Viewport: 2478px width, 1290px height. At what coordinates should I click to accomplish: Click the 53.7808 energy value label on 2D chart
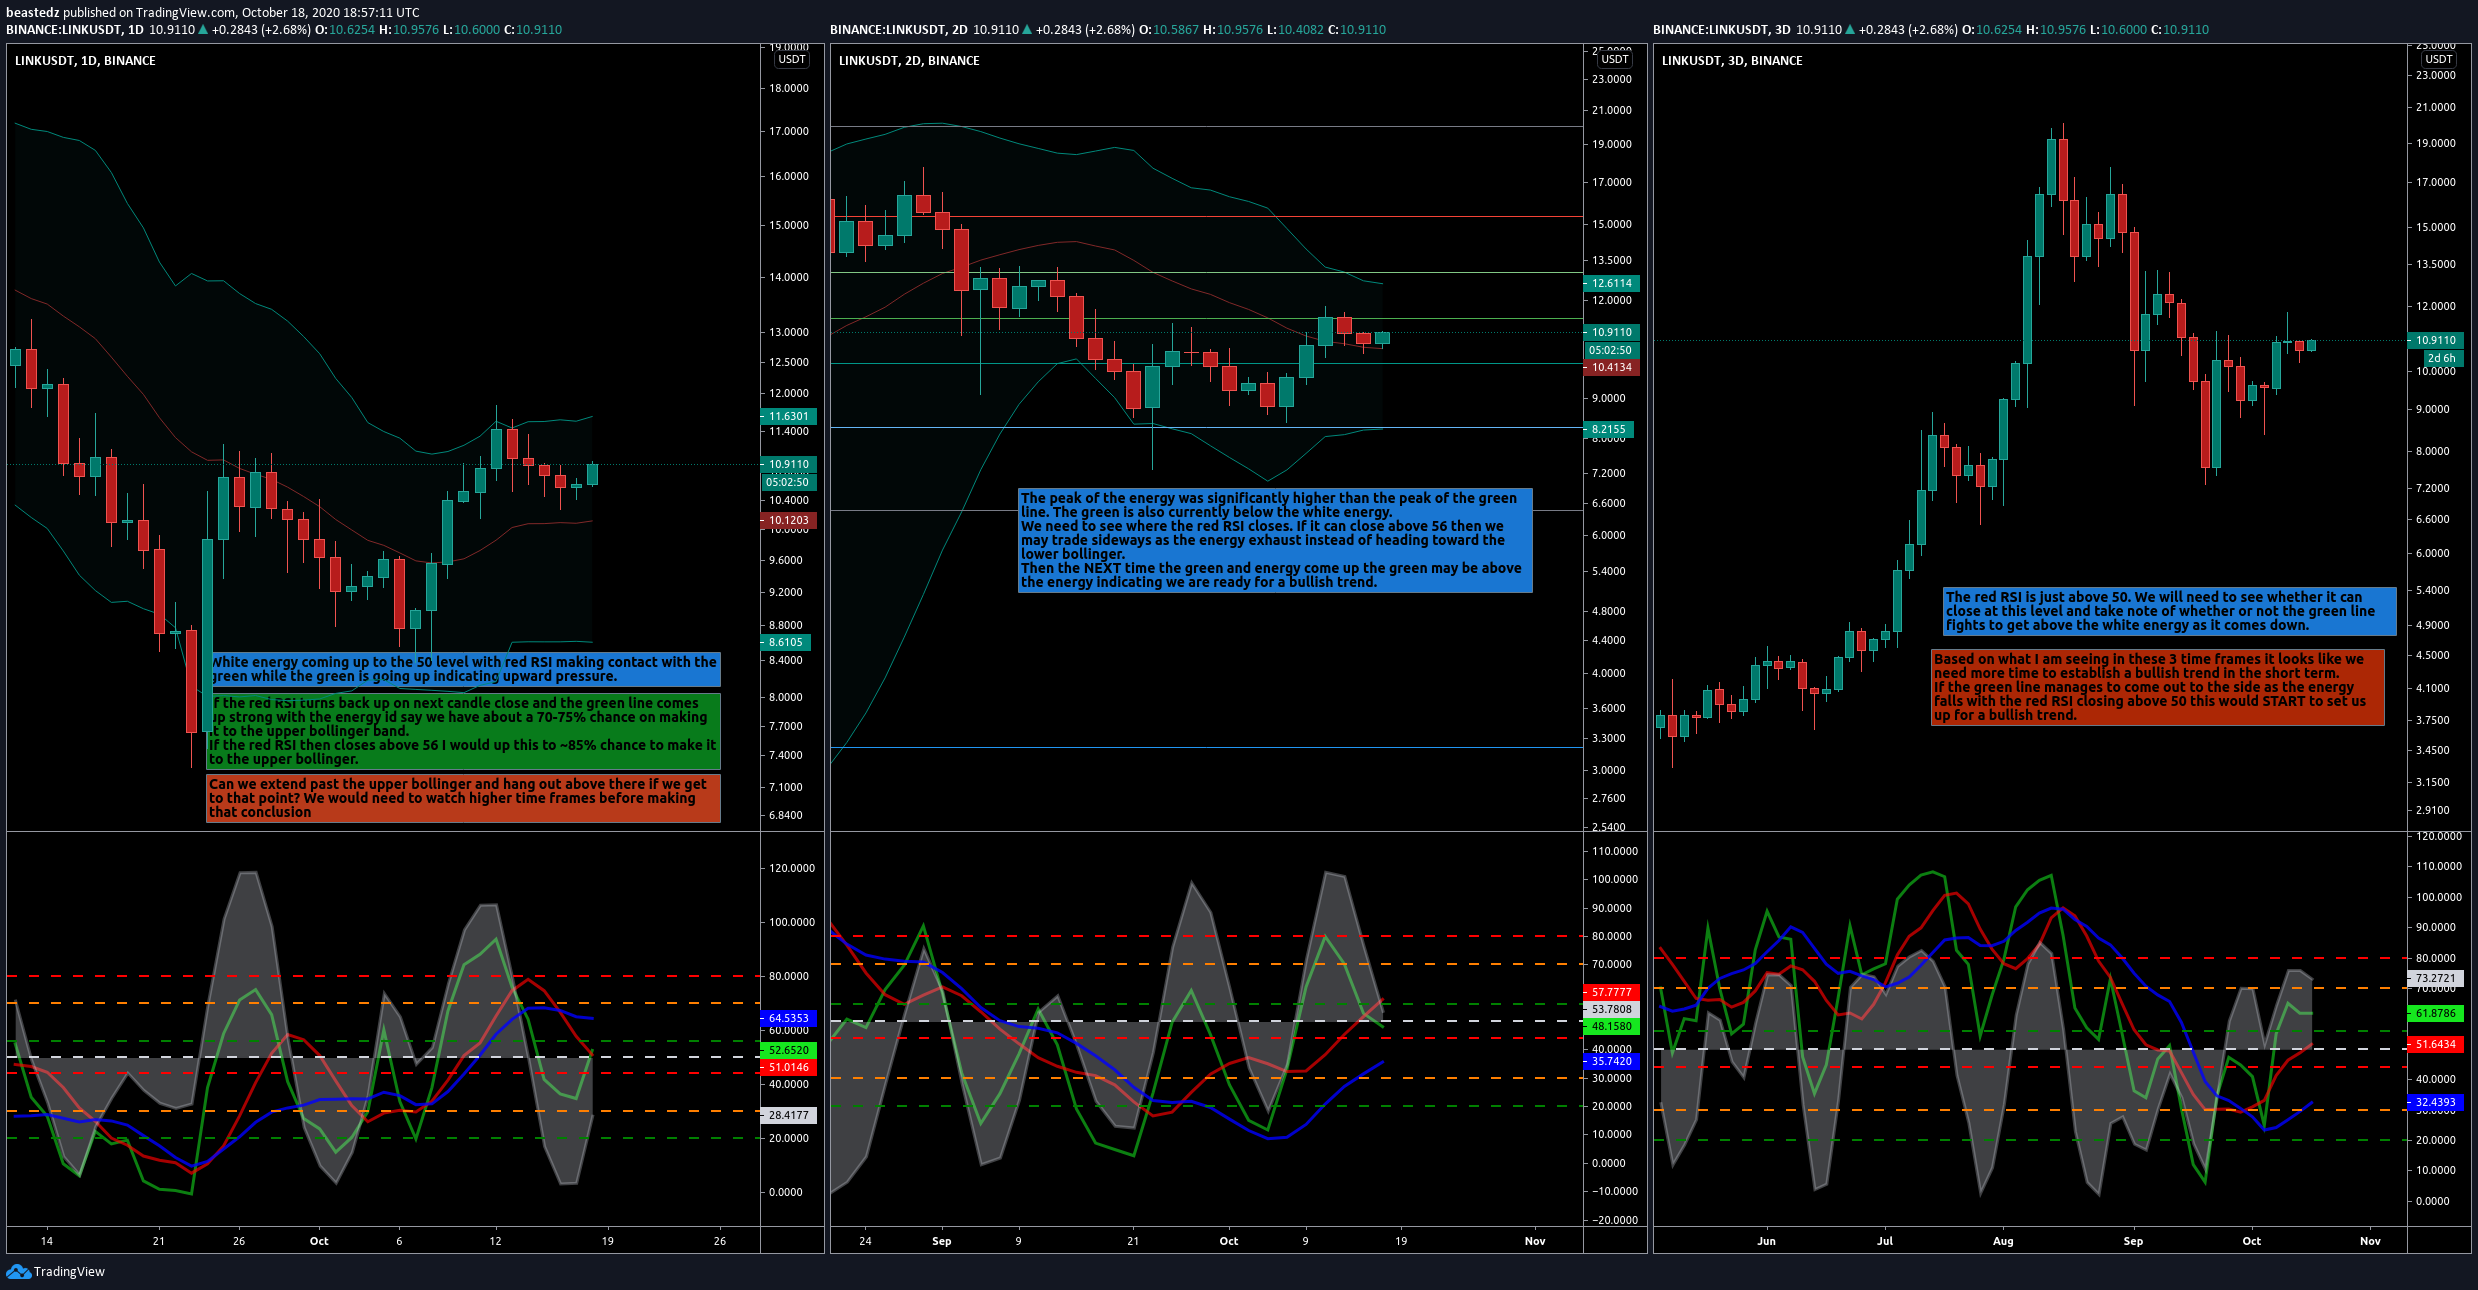tap(1611, 1009)
